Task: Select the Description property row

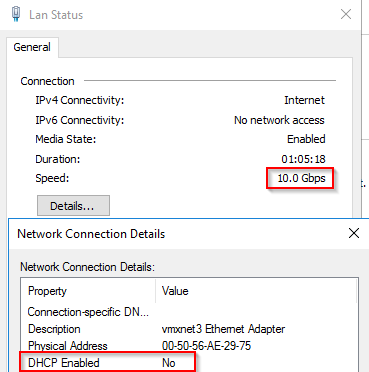Action: point(189,329)
